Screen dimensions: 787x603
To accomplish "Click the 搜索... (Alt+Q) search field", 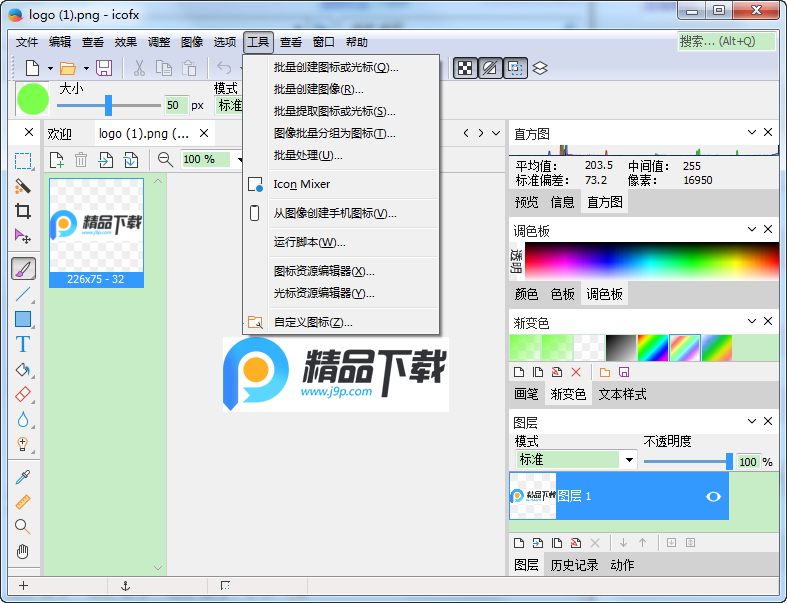I will [x=726, y=42].
